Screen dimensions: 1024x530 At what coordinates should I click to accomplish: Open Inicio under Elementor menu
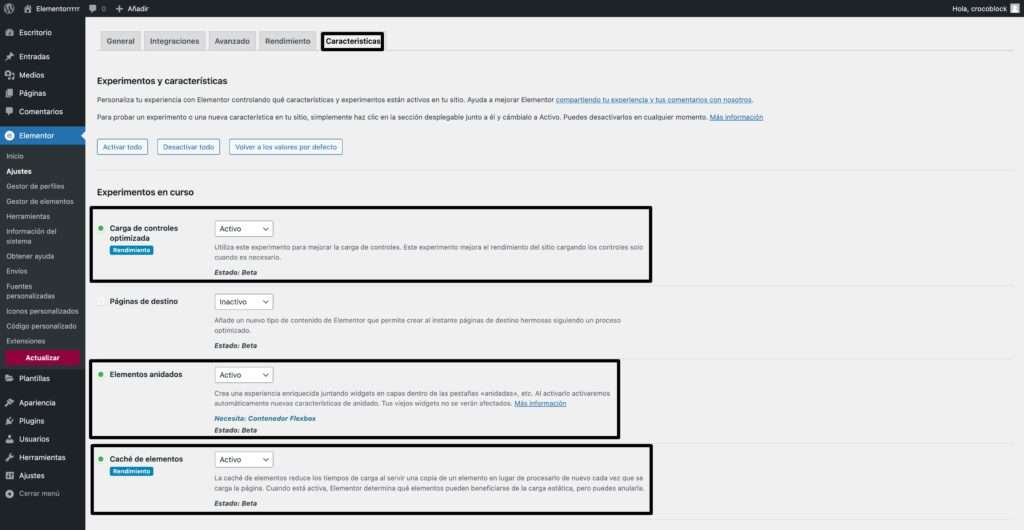coord(15,157)
